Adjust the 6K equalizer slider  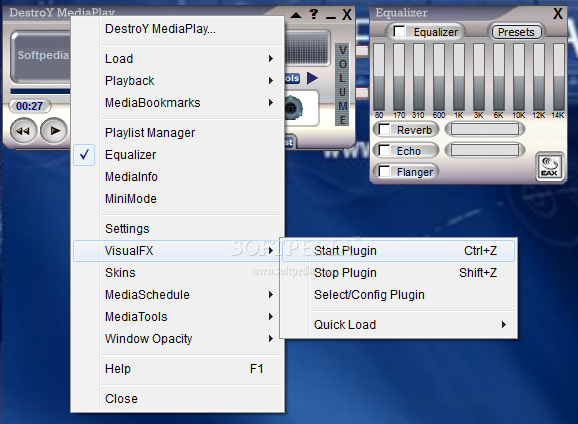coord(499,77)
